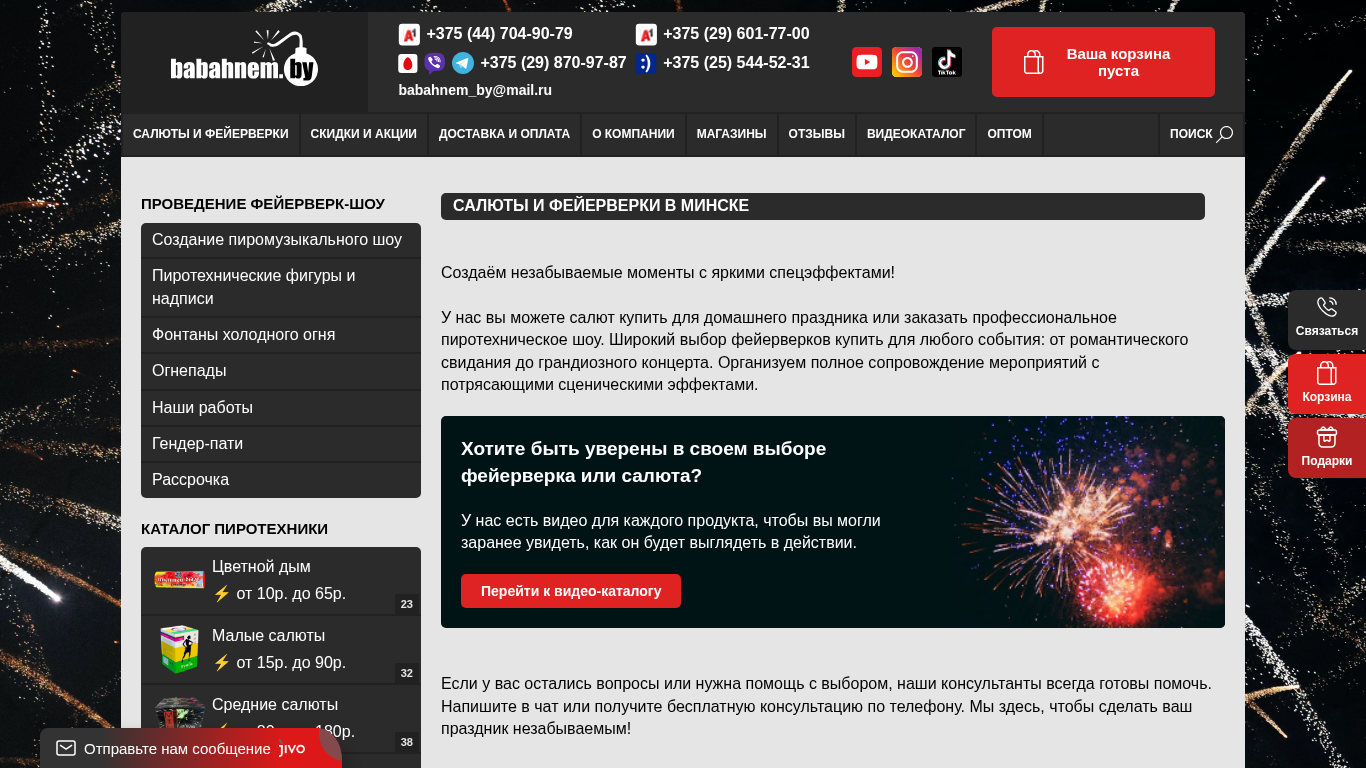Viewport: 1366px width, 768px height.
Task: Click phone number +375 (25) 544-52-31
Action: pos(736,63)
